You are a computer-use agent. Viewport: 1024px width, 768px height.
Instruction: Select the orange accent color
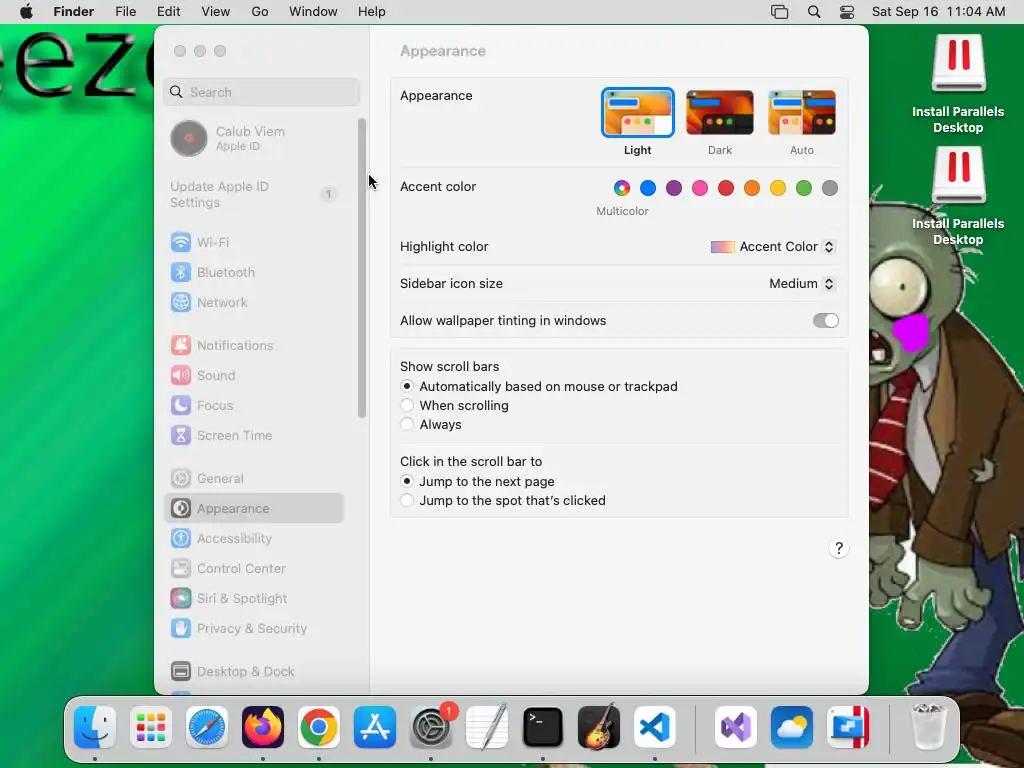point(752,188)
